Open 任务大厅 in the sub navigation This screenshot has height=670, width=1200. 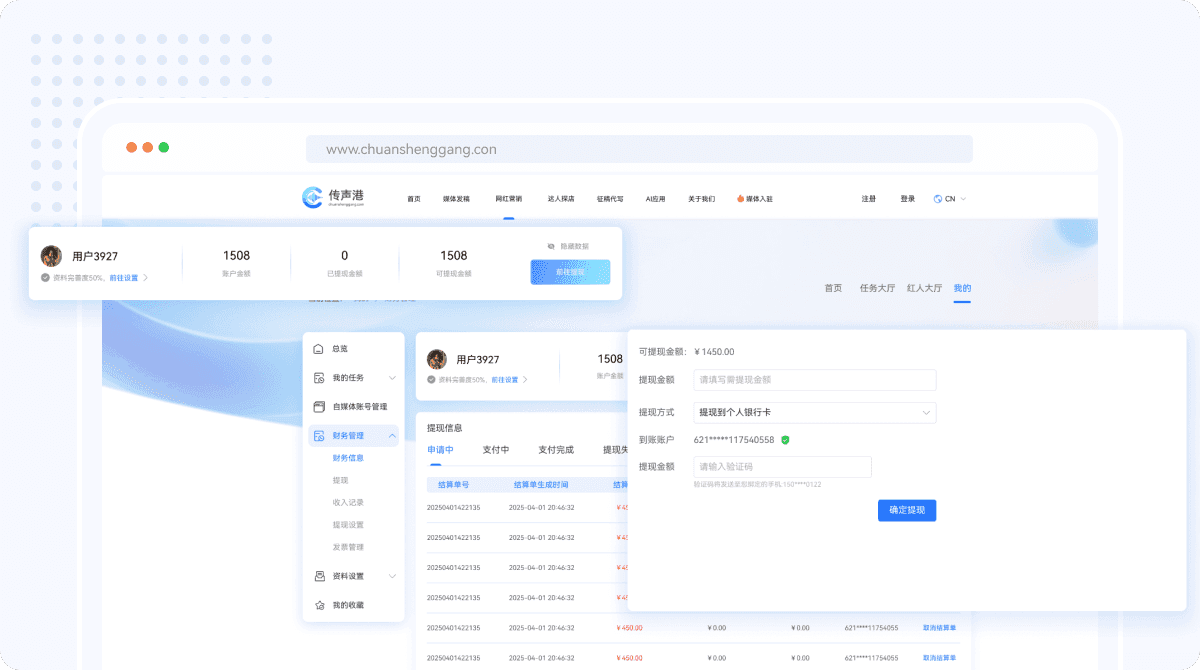coord(877,288)
